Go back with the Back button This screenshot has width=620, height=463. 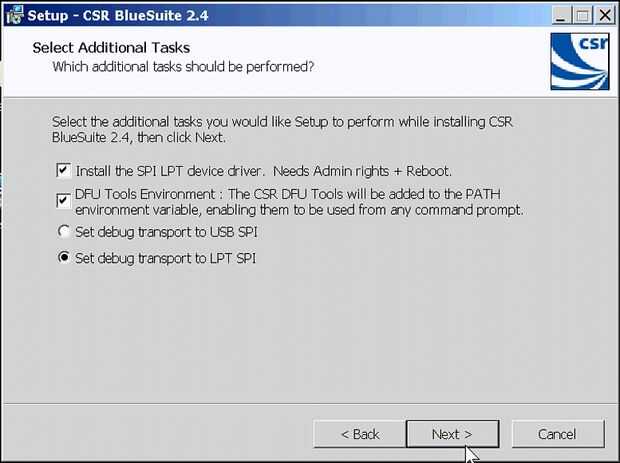359,434
